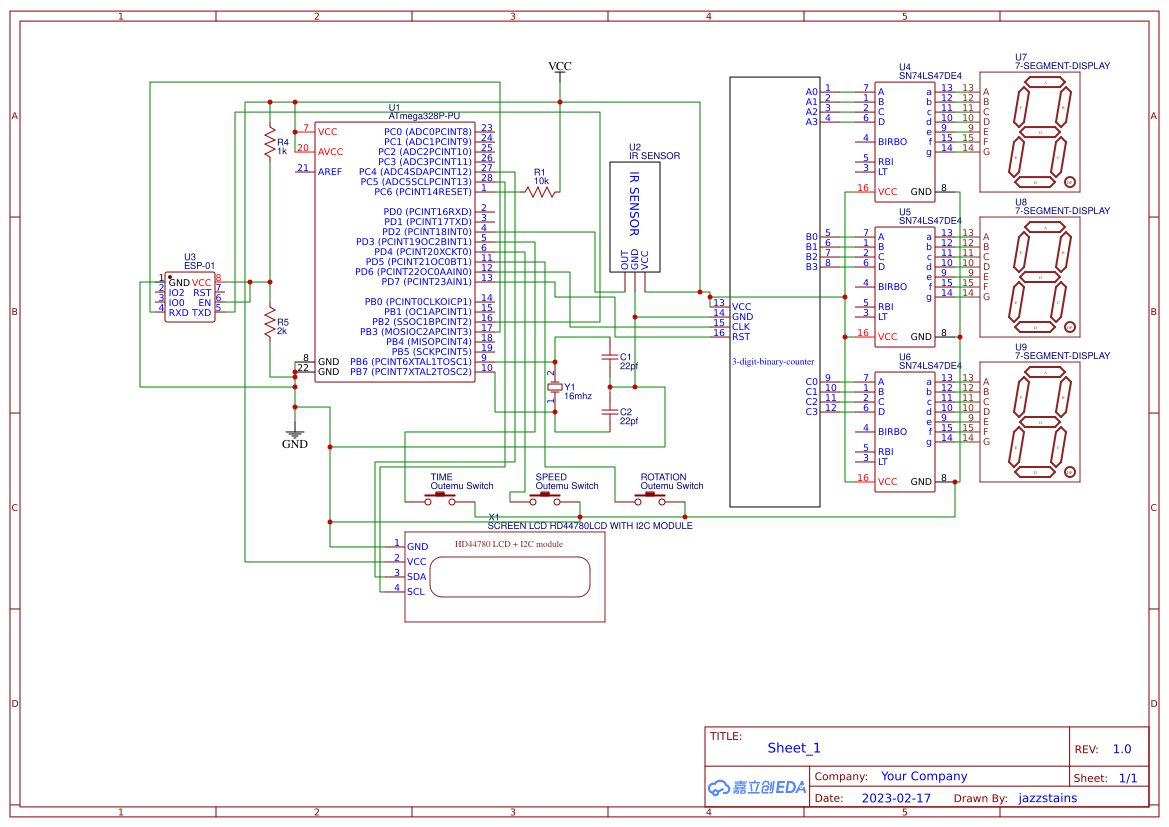The width and height of the screenshot is (1169, 827).
Task: Select capacitor C2 22pf symbol
Action: (610, 412)
